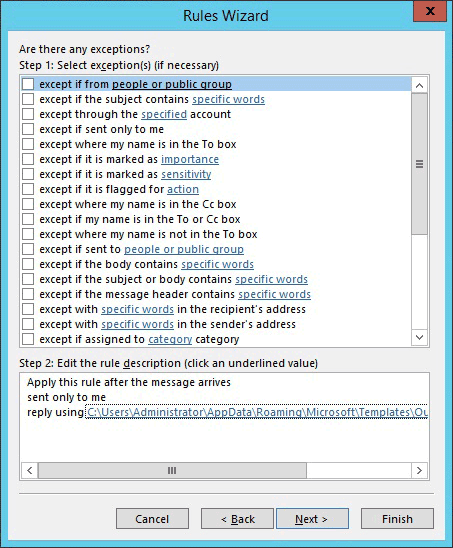The height and width of the screenshot is (548, 453).
Task: Tick 'except if the body contains specific words'
Action: (28, 264)
